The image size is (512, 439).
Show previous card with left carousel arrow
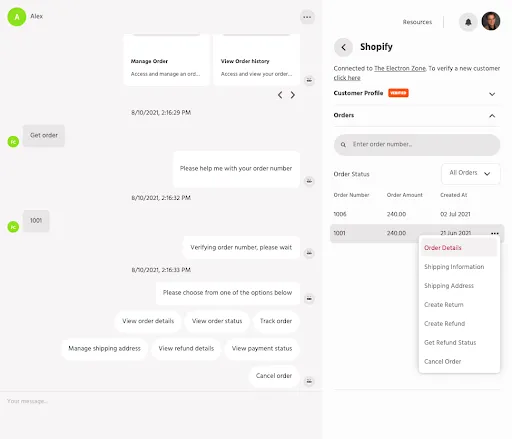point(280,95)
